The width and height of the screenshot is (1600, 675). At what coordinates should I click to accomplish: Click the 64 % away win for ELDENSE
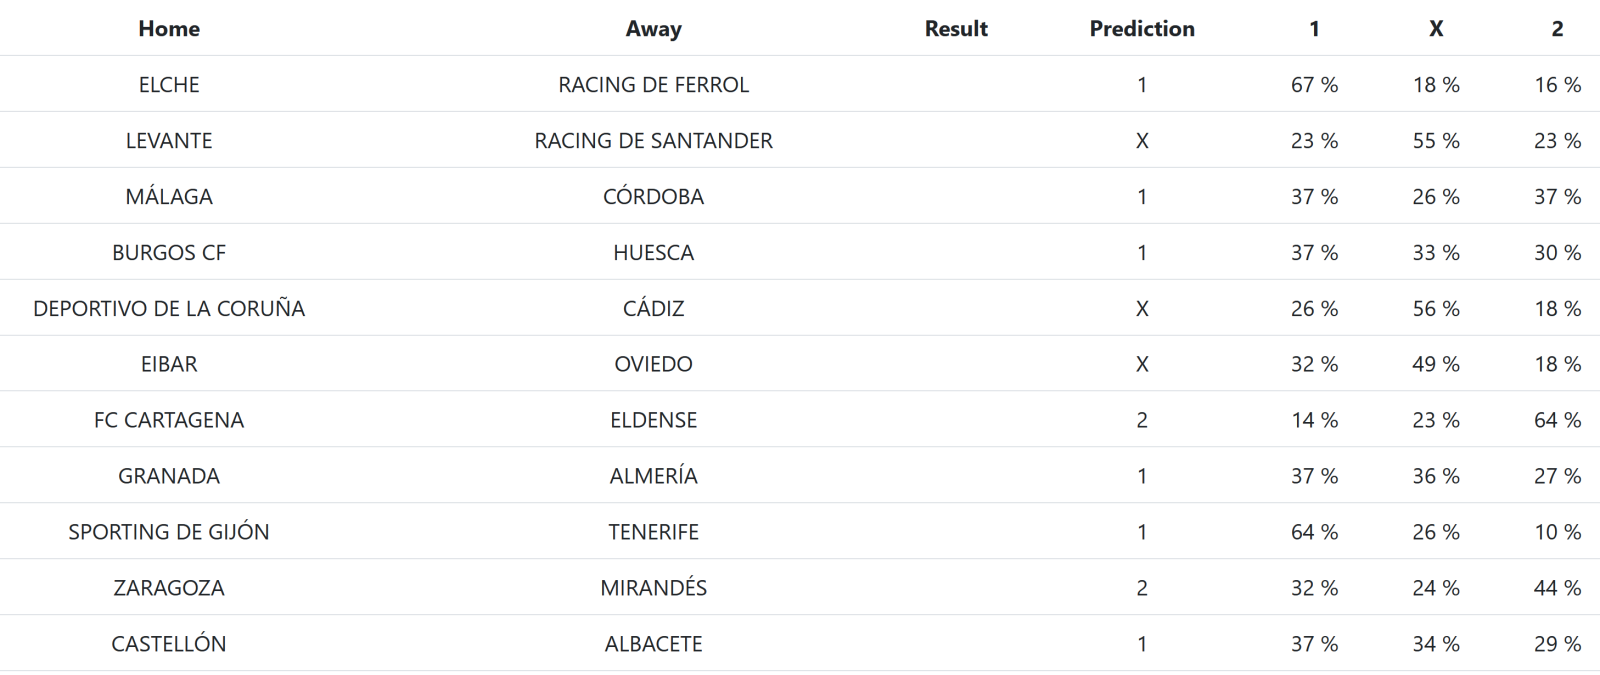(x=1557, y=420)
